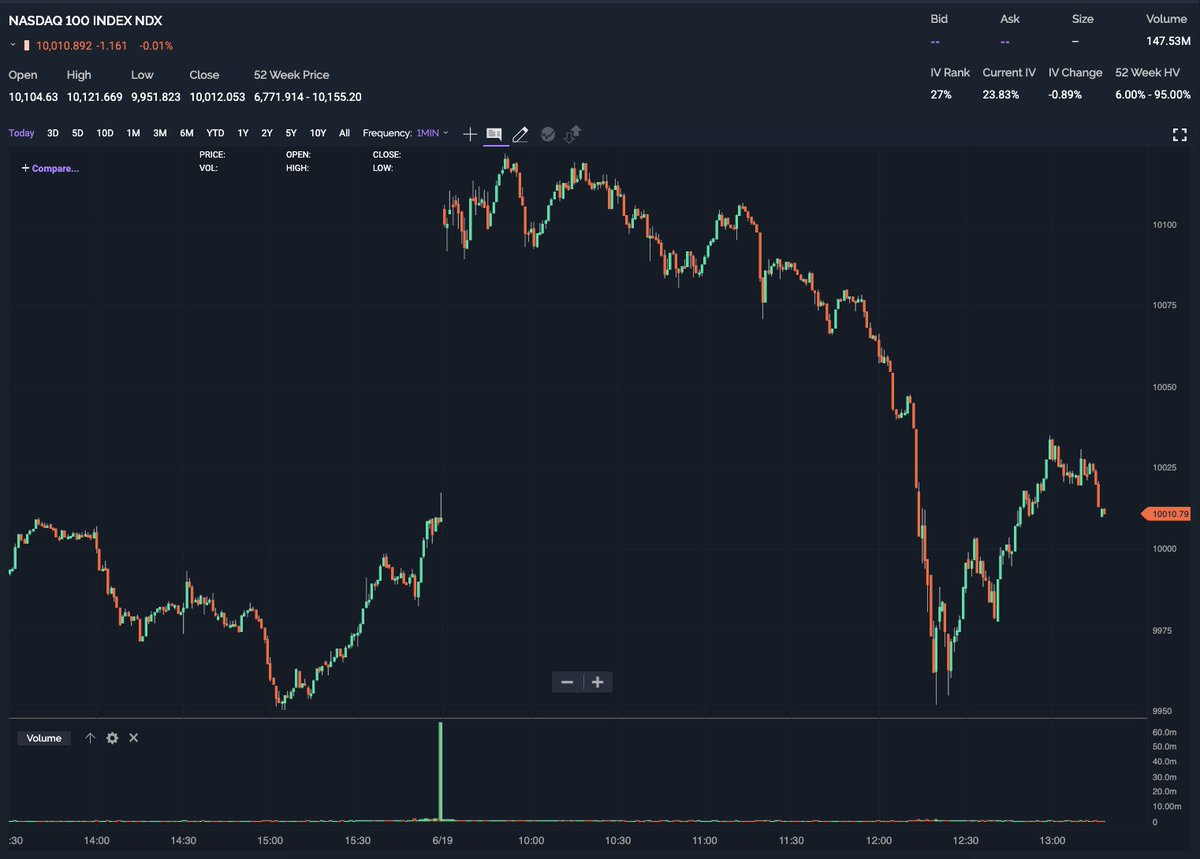Click the 52 Week Price range value

[308, 97]
